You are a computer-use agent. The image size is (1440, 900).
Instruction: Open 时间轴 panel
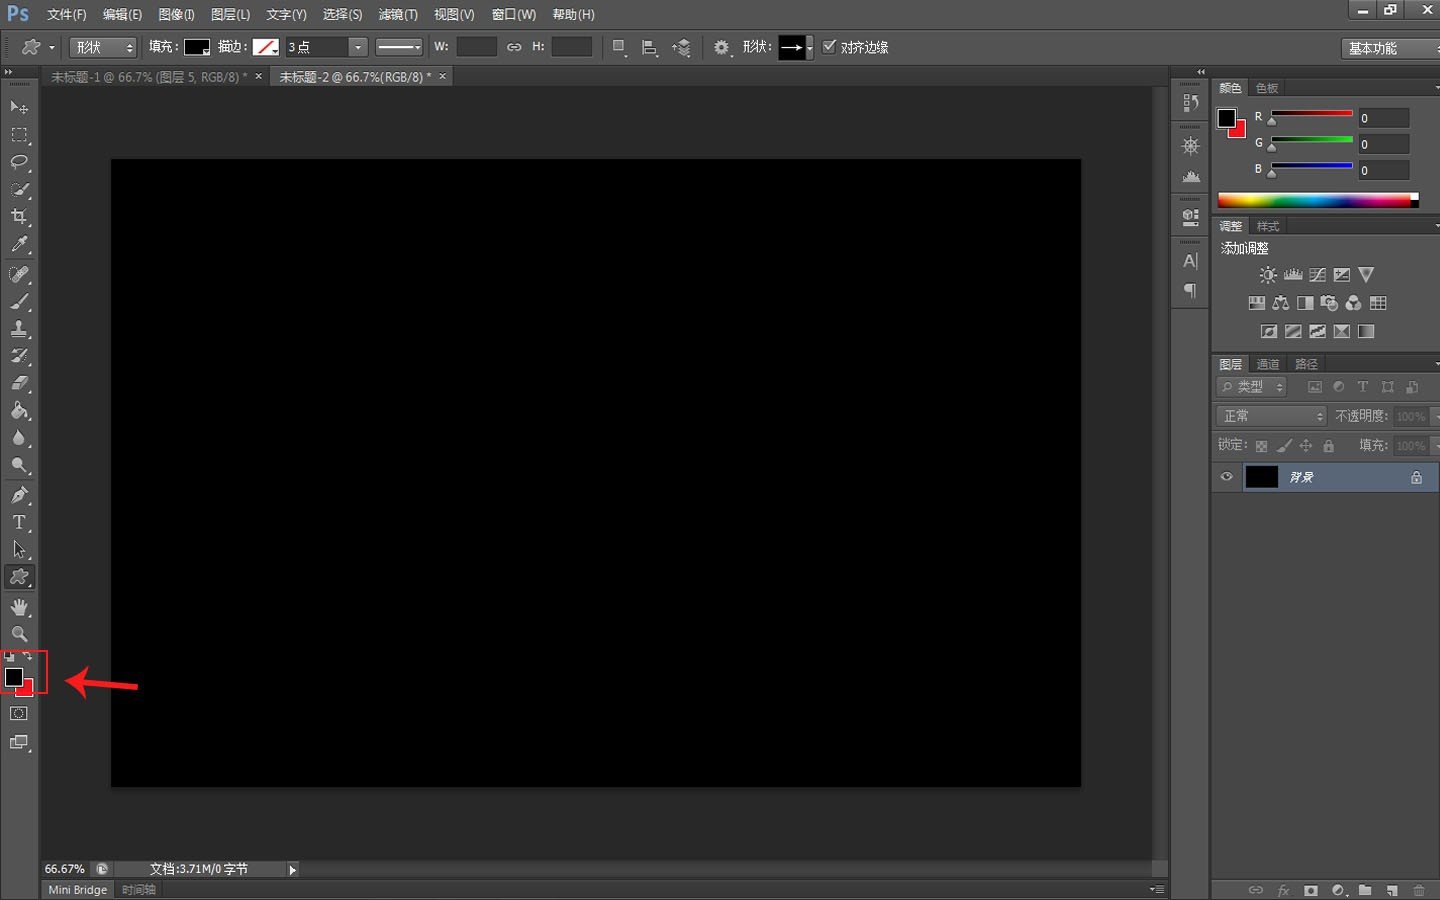pos(139,889)
